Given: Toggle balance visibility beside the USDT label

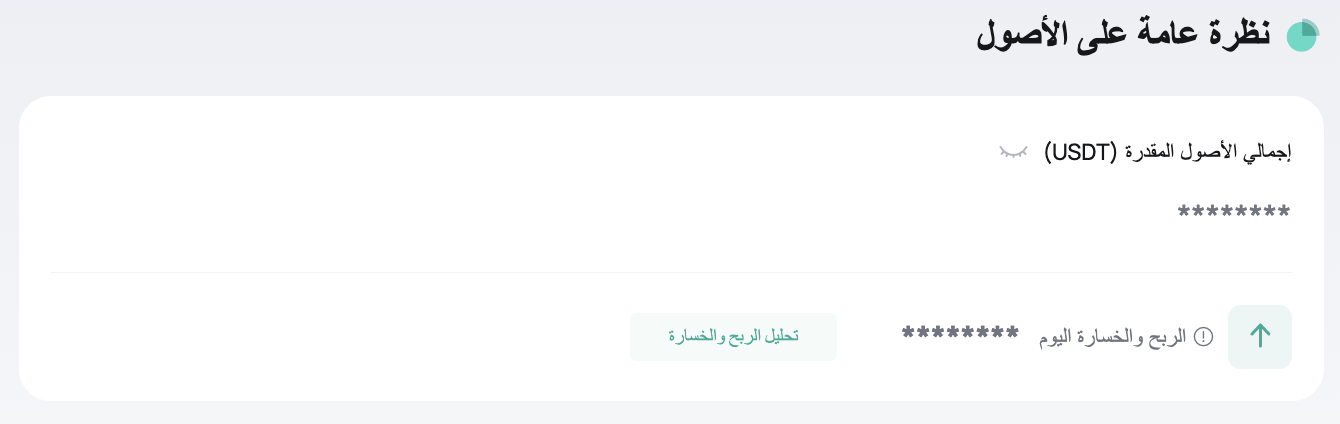Looking at the screenshot, I should [x=1013, y=152].
